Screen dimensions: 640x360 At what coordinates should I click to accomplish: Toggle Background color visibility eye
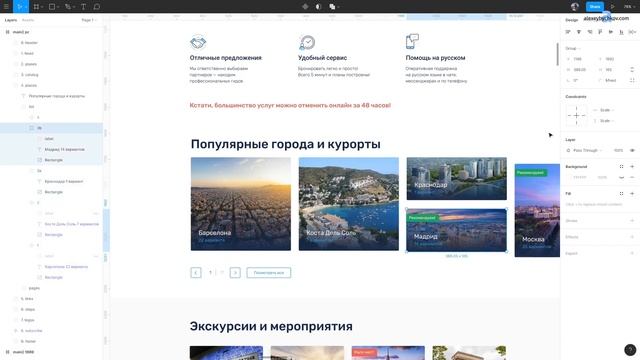coord(621,178)
